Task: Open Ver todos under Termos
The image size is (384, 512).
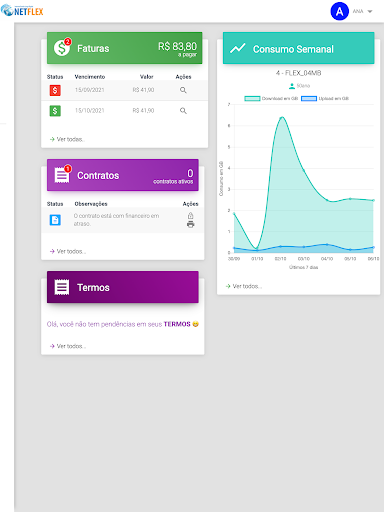Action: [x=68, y=346]
